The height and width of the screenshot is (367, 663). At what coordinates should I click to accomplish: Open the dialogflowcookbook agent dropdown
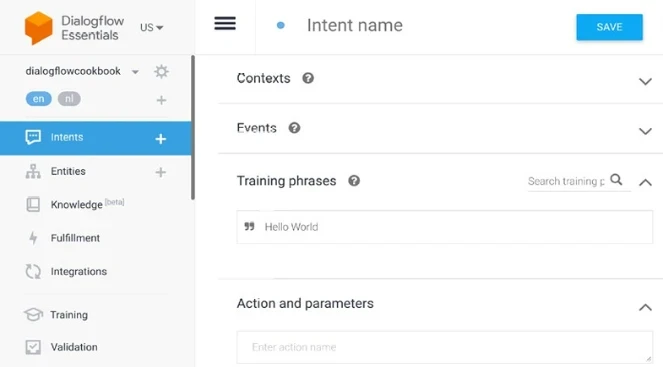click(135, 72)
